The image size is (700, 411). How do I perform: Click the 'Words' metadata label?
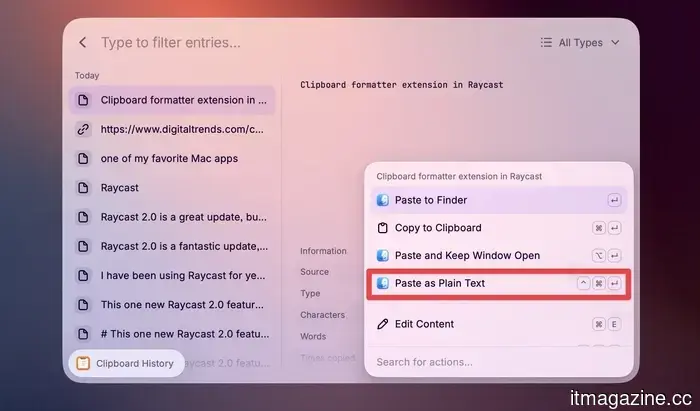pos(313,336)
